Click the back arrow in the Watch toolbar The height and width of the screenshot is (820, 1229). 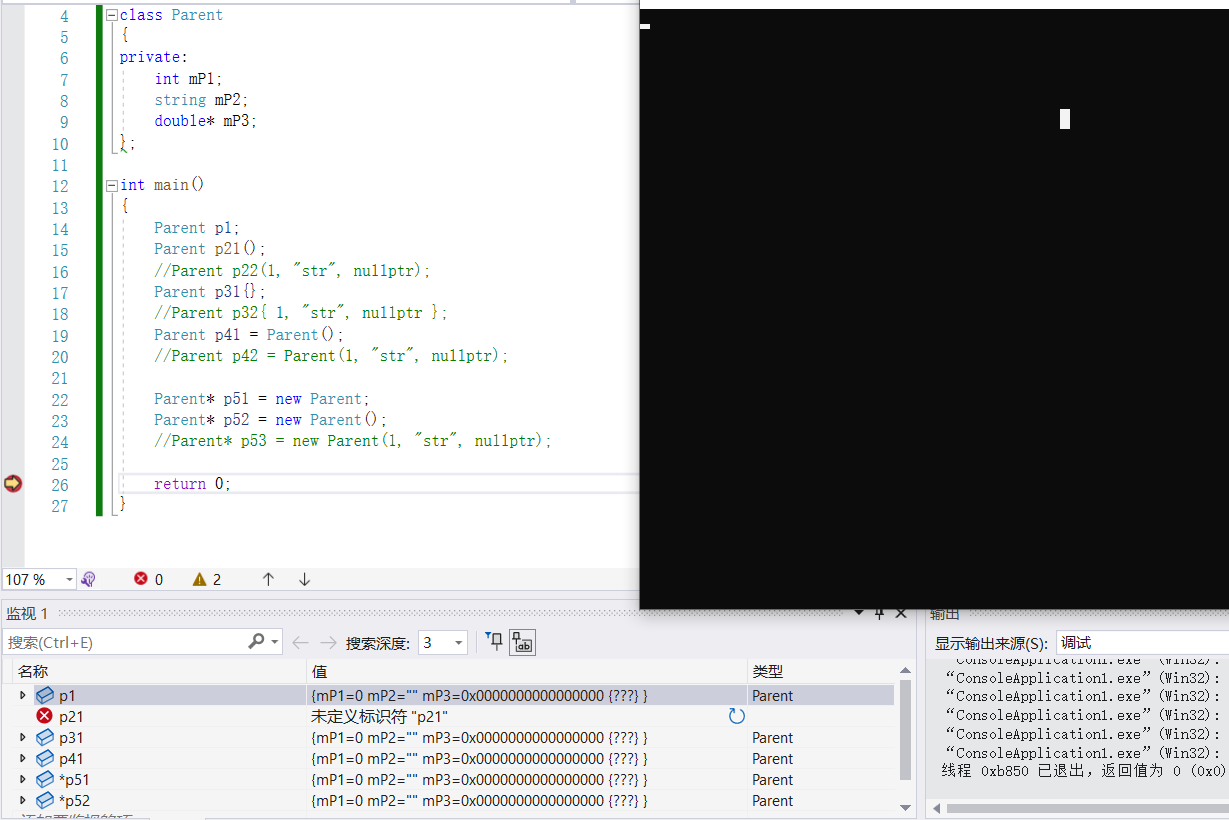(299, 641)
